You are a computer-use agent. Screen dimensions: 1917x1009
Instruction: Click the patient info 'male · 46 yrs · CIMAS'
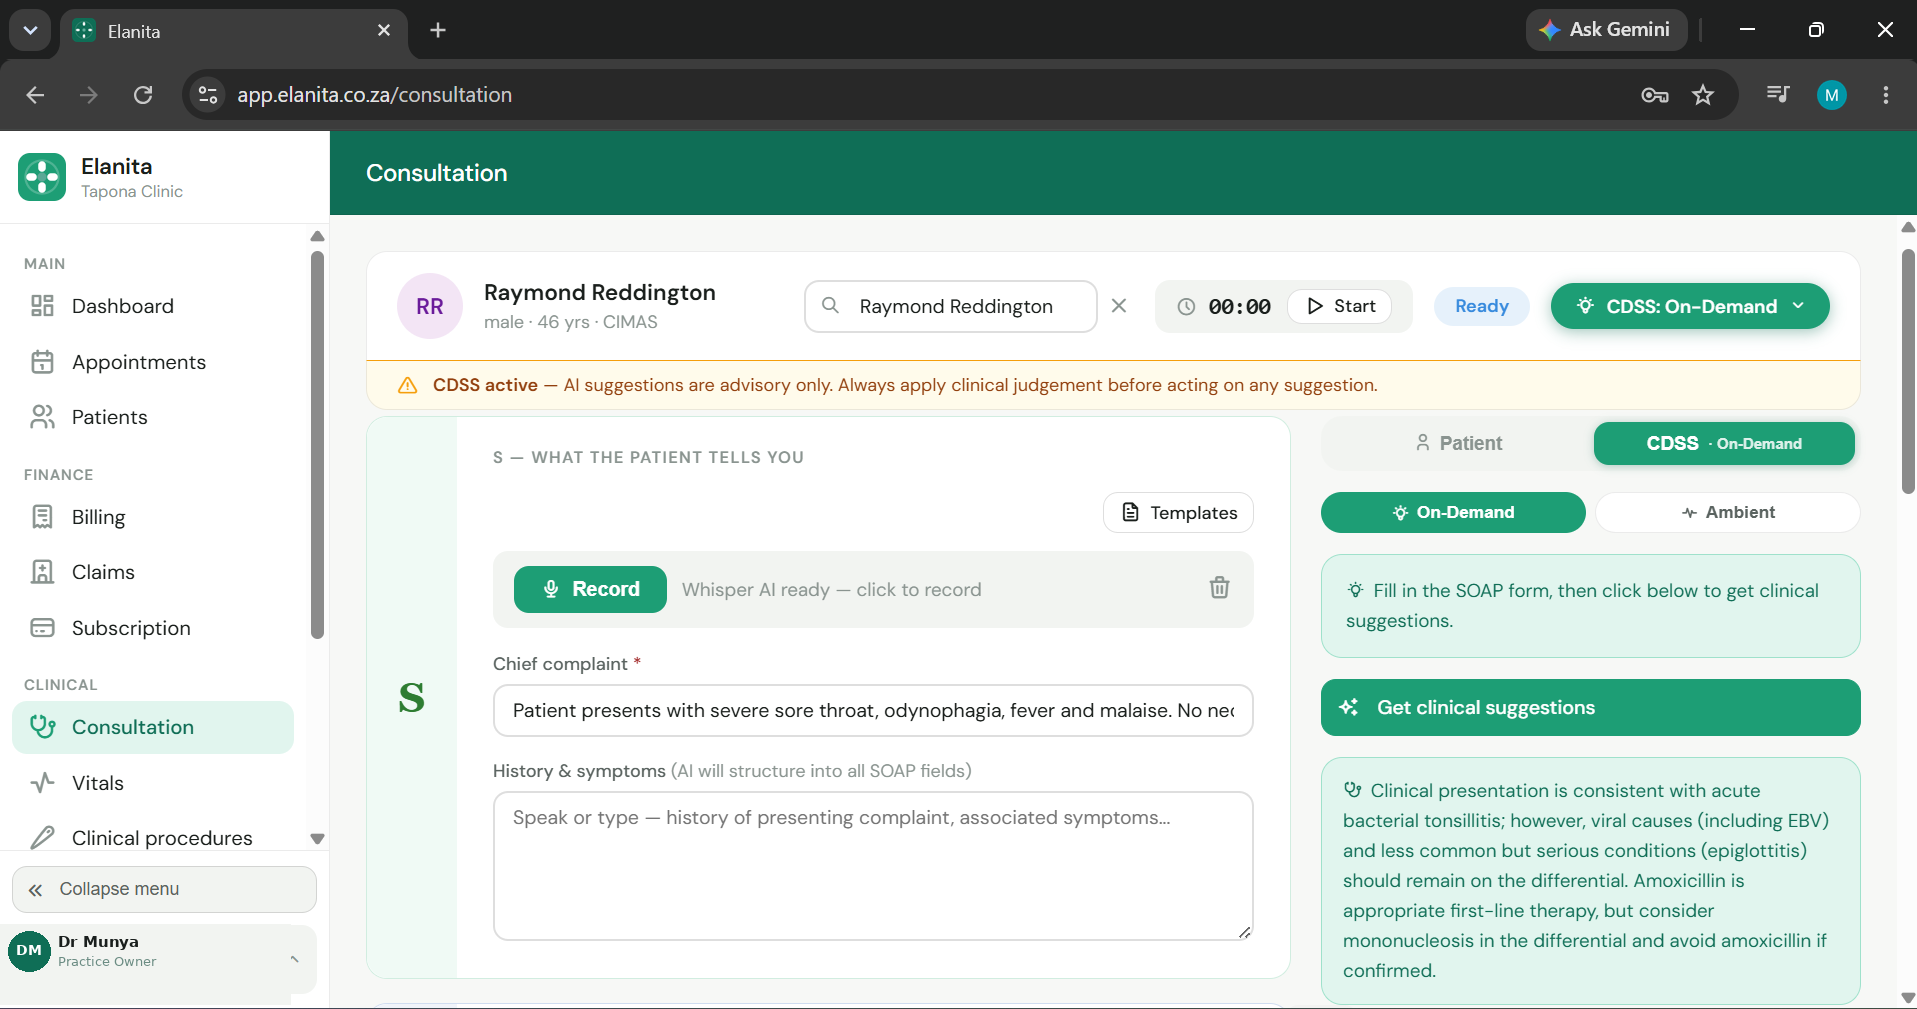click(x=571, y=322)
